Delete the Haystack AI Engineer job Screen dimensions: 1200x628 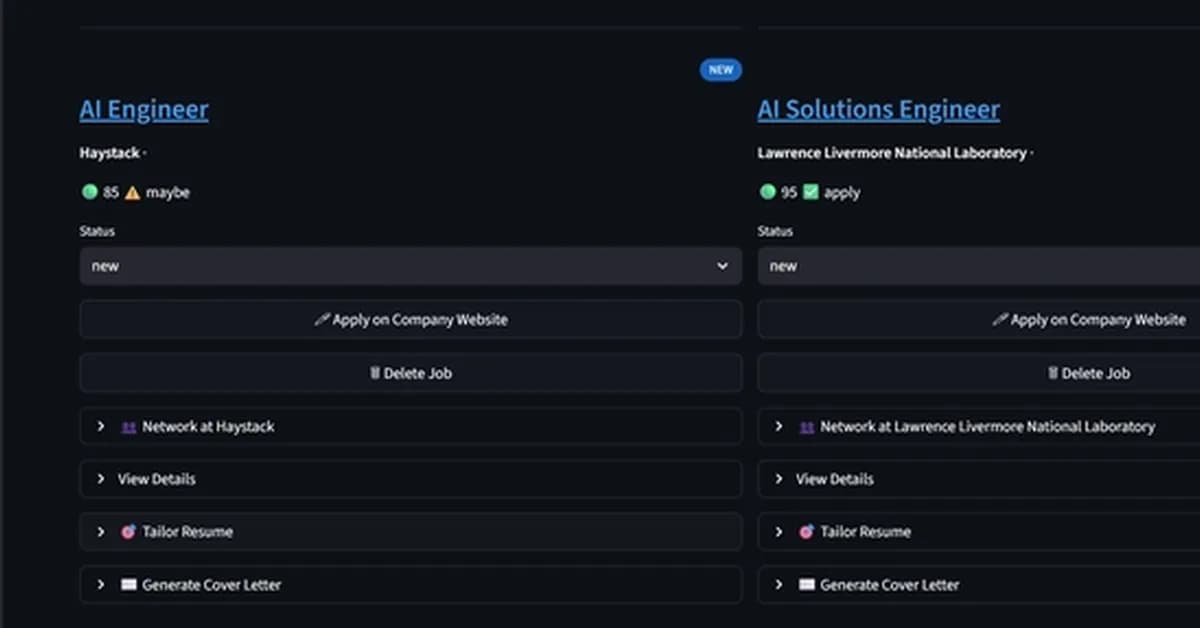click(410, 373)
